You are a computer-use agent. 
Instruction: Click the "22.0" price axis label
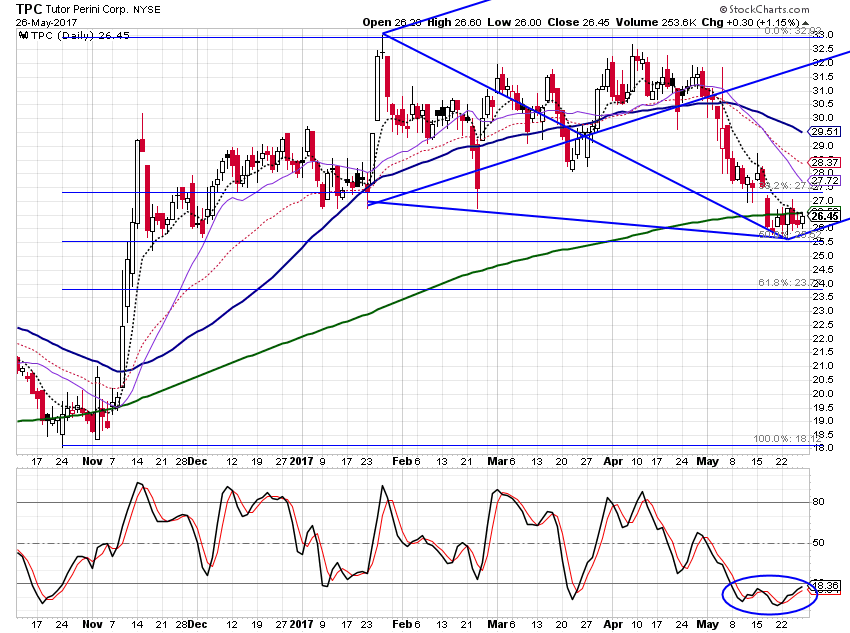[x=822, y=339]
